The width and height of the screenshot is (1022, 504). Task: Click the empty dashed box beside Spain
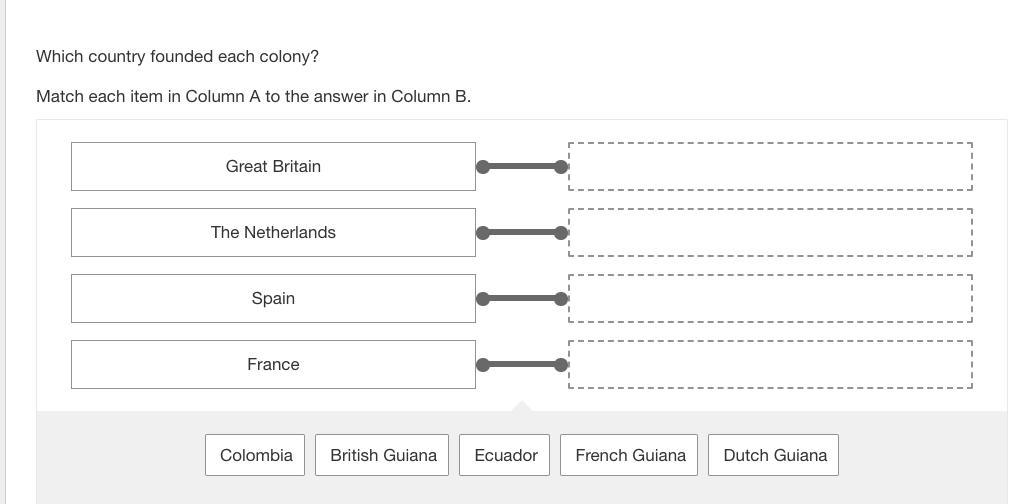coord(770,298)
